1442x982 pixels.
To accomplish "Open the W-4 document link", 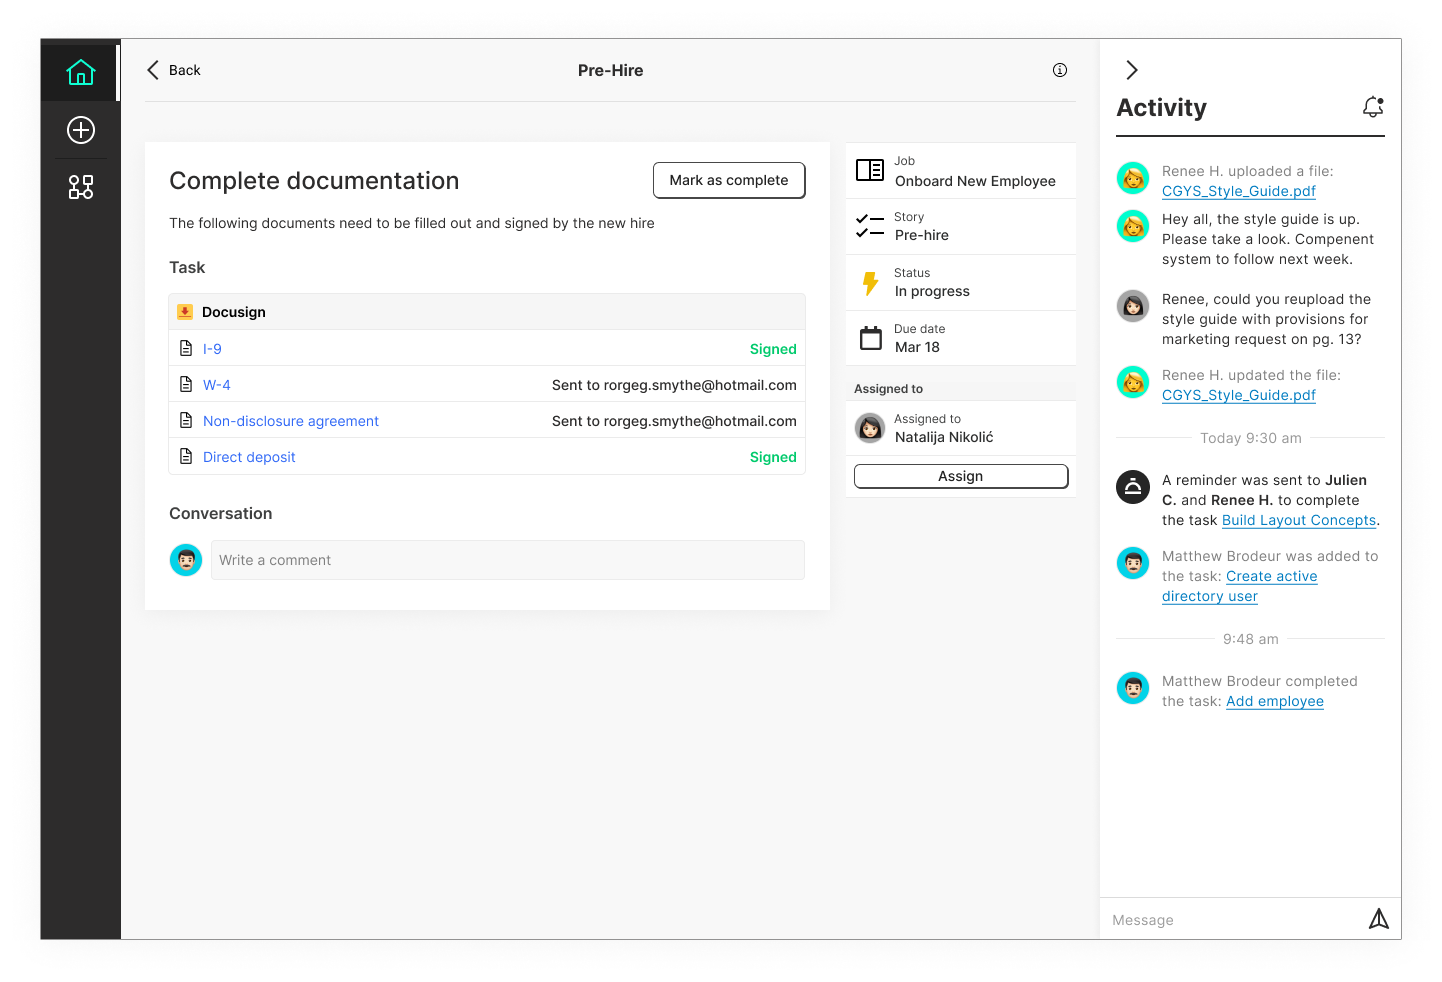I will pyautogui.click(x=217, y=385).
